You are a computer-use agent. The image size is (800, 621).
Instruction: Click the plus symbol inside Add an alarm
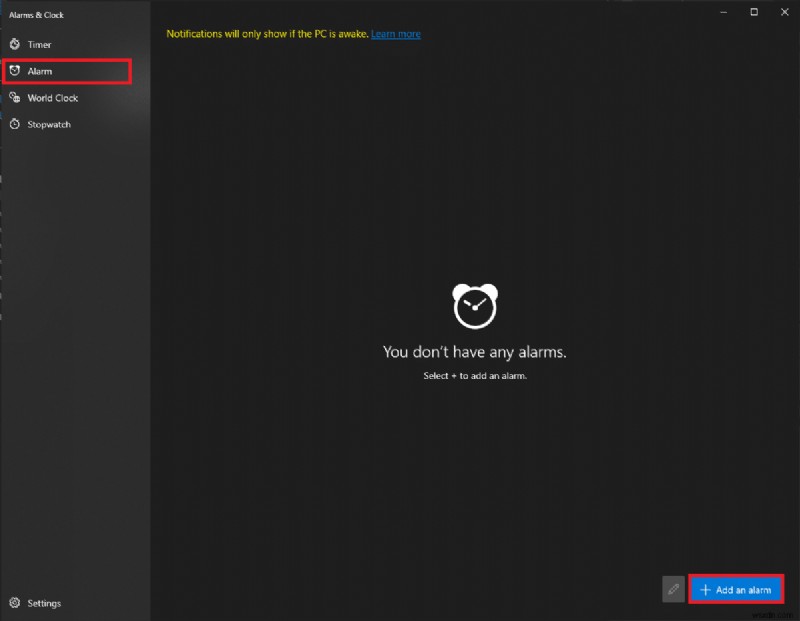click(707, 589)
